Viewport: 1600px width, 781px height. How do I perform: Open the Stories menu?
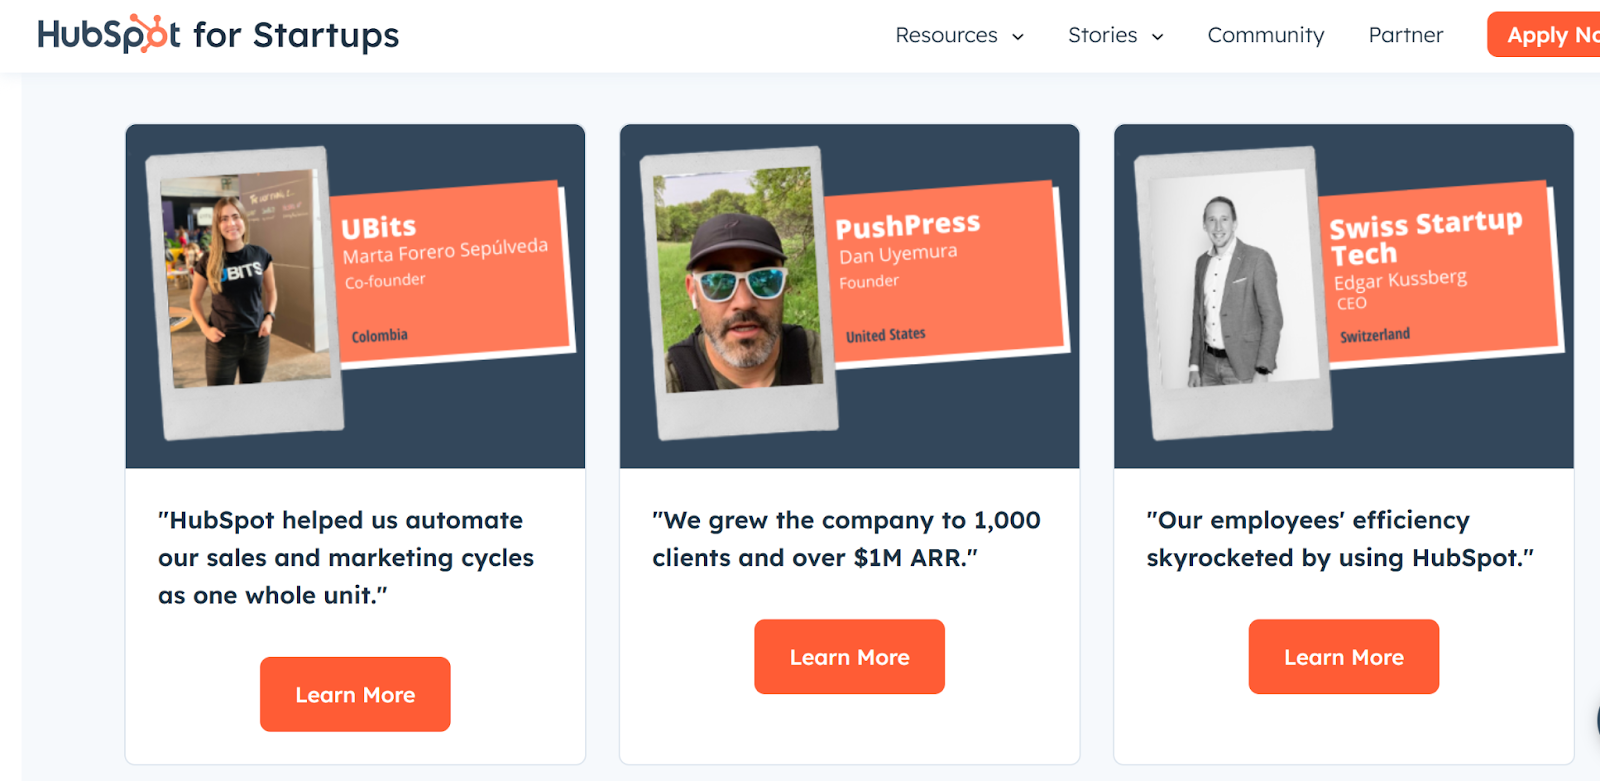tap(1115, 35)
